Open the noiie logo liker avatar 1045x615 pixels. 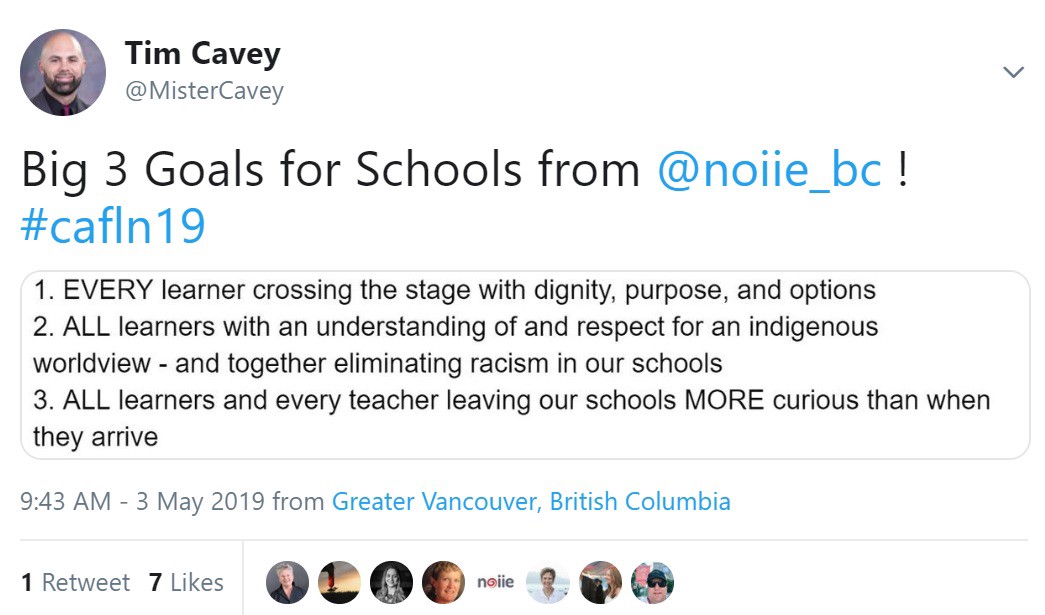[x=496, y=582]
